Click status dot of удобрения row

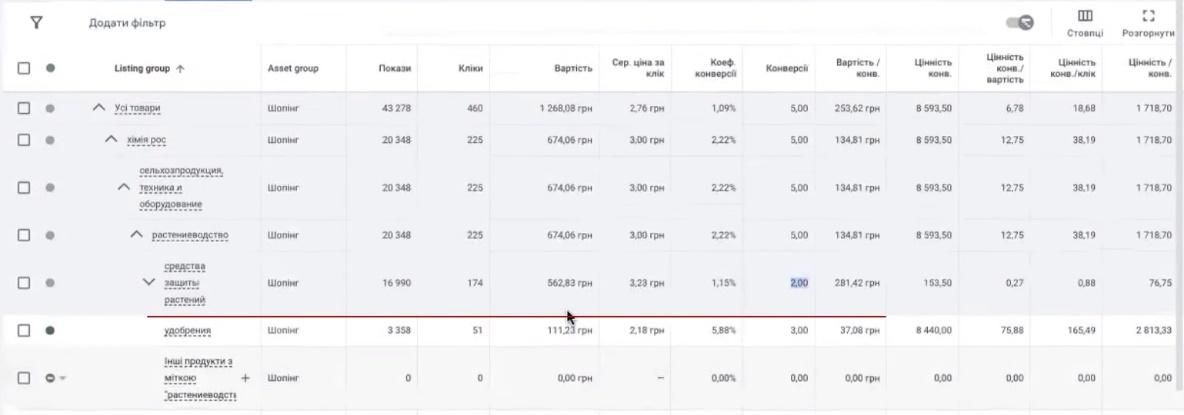click(x=50, y=331)
